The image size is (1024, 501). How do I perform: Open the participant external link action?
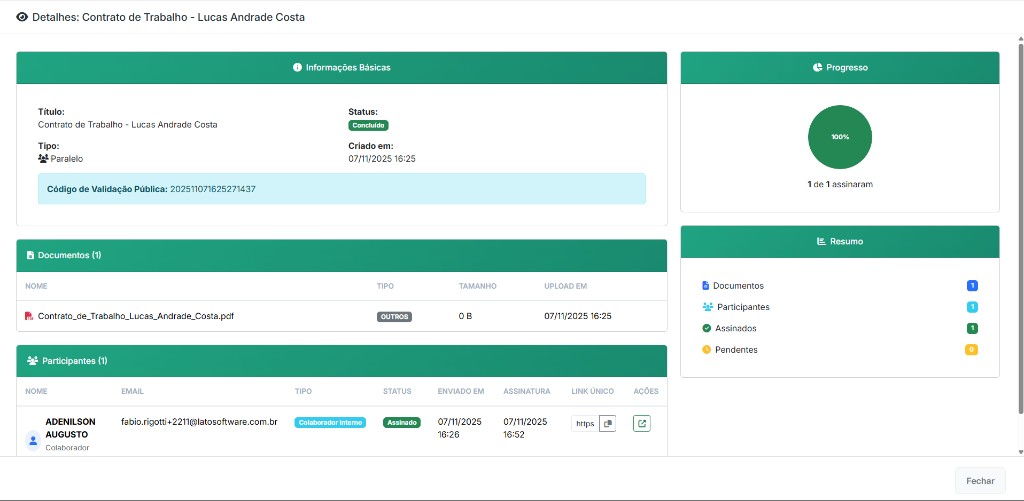(x=641, y=423)
